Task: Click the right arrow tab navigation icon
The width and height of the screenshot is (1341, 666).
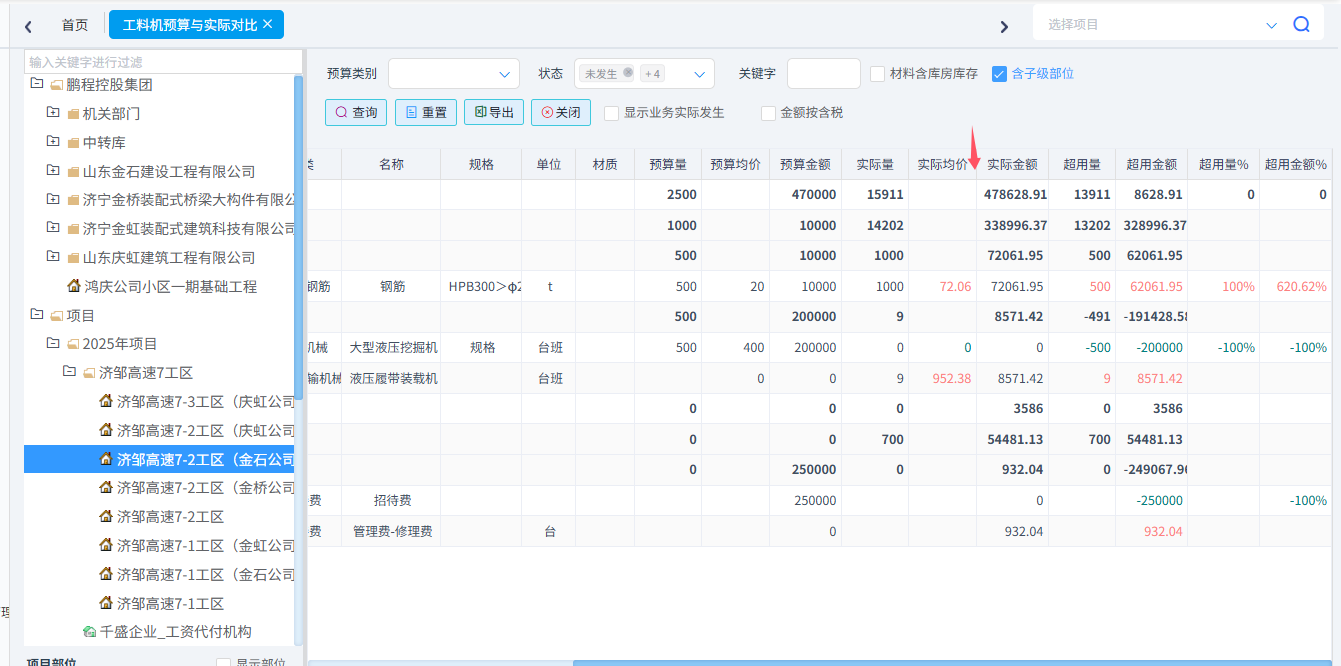Action: 1004,26
